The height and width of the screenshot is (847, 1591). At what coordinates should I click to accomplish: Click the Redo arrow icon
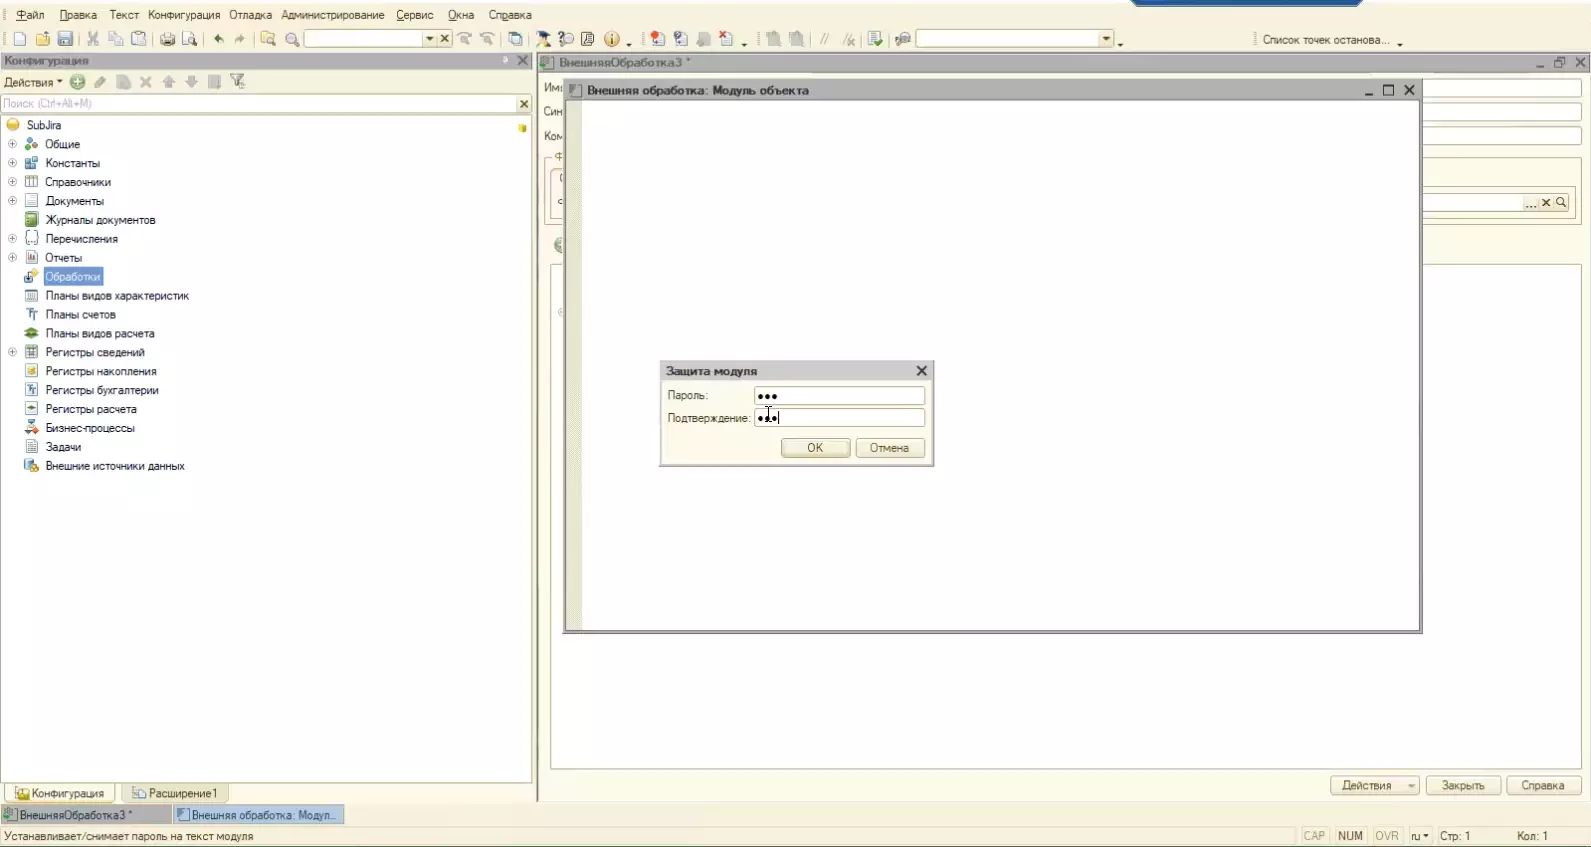[x=240, y=39]
